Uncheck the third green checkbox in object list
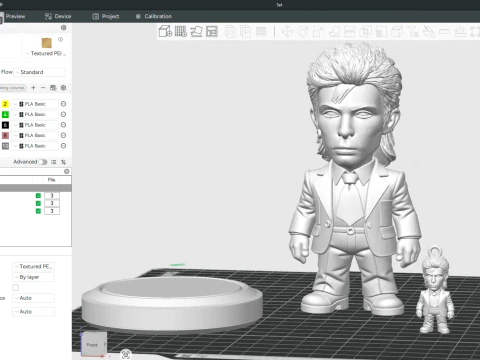Viewport: 480px width, 360px height. click(38, 211)
